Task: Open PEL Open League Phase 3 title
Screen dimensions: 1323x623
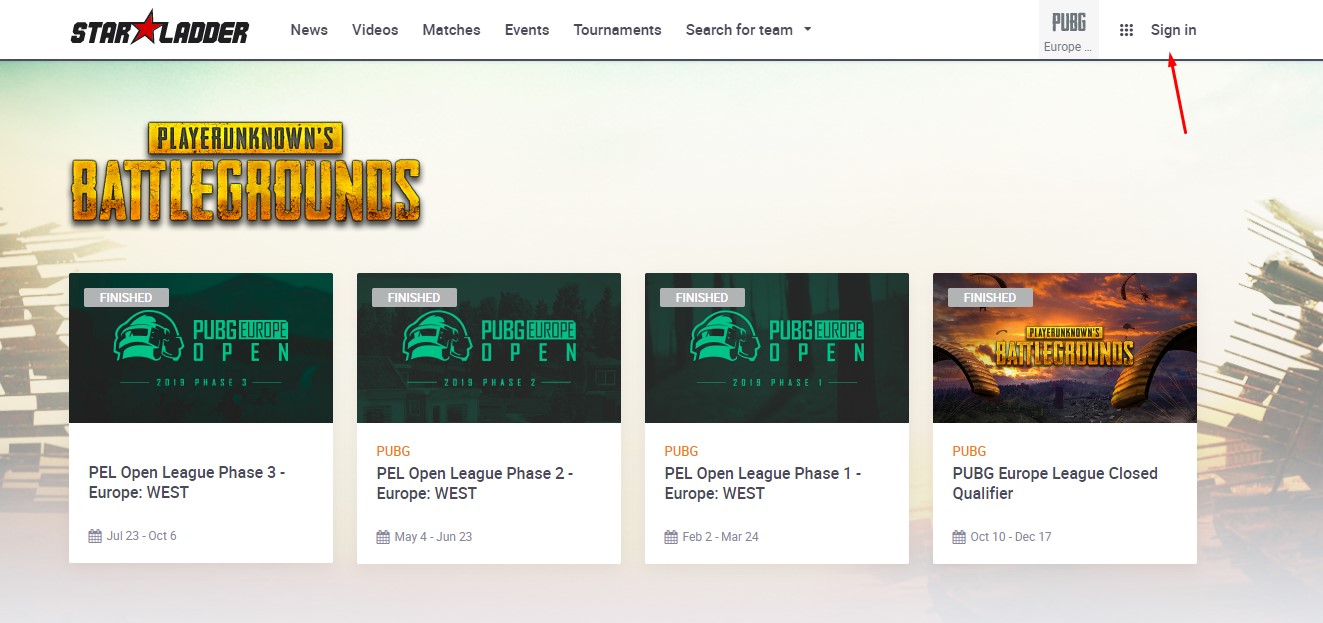Action: (187, 482)
